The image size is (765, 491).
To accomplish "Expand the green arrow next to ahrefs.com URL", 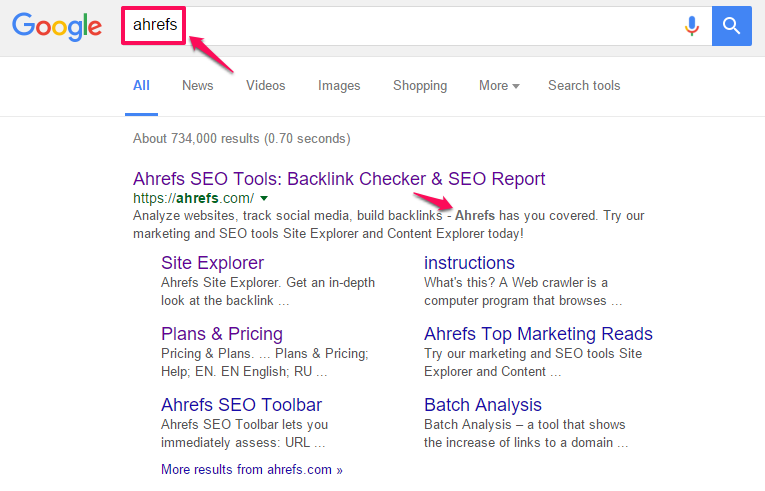I will pos(264,198).
